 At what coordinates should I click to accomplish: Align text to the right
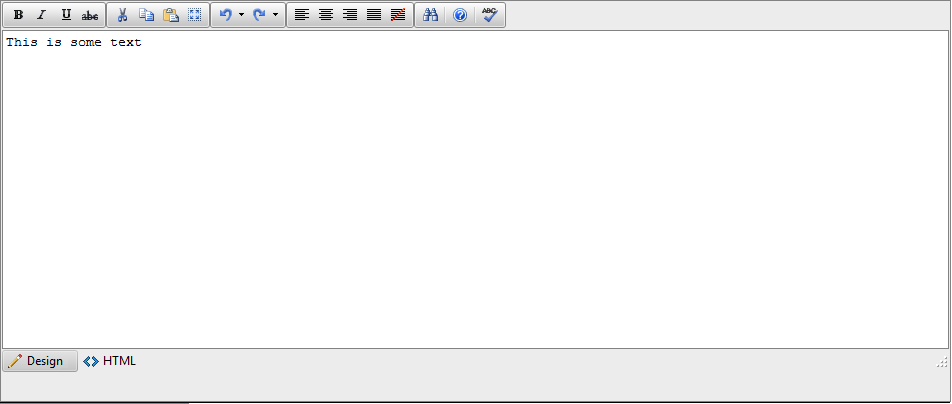coord(350,15)
